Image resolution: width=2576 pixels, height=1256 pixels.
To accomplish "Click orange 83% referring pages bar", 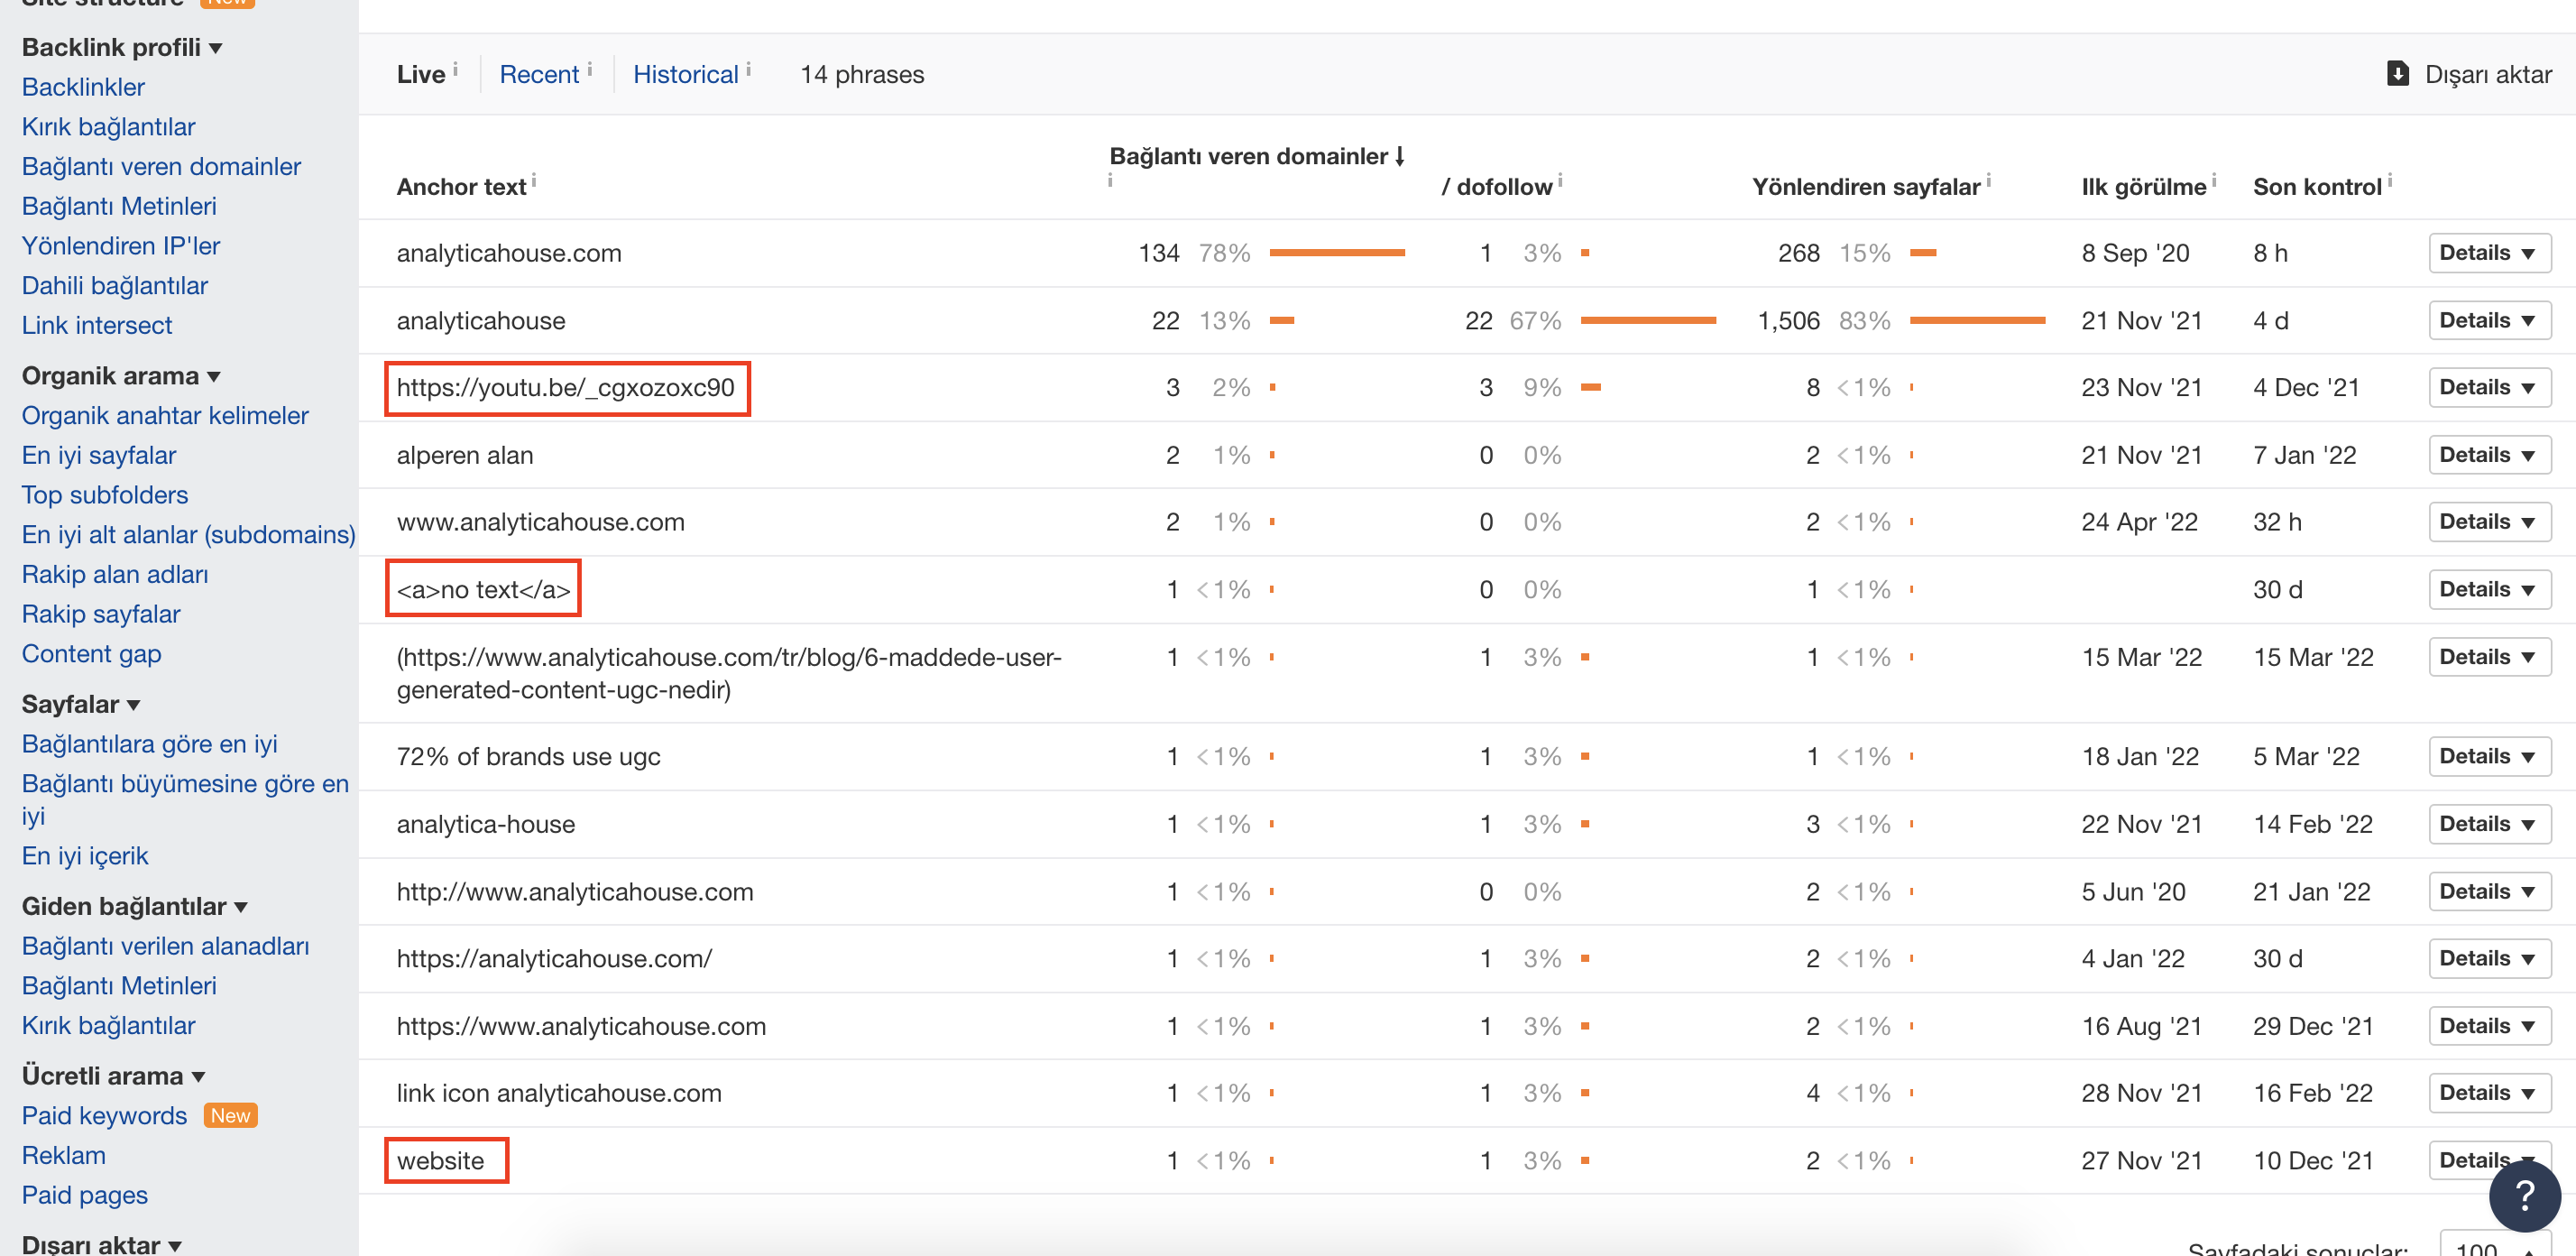I will [1977, 320].
